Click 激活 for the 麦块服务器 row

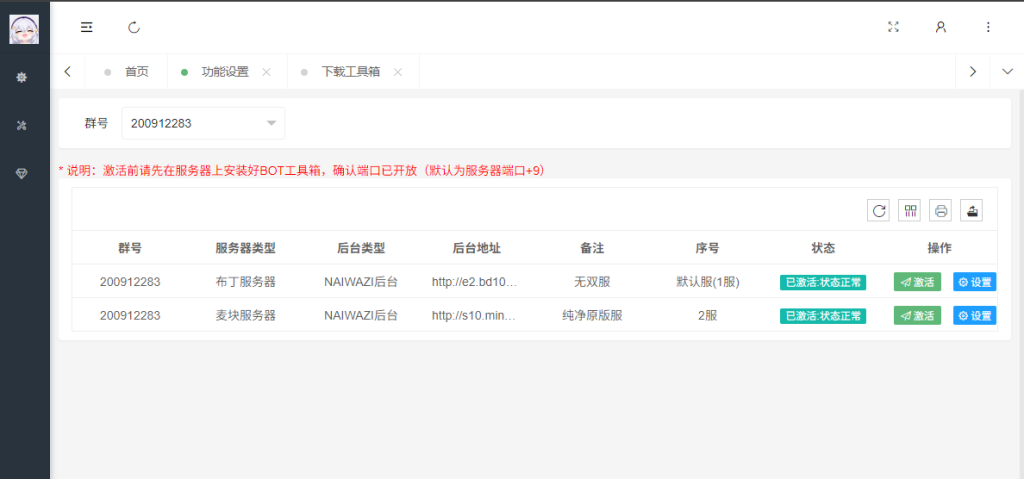[918, 316]
